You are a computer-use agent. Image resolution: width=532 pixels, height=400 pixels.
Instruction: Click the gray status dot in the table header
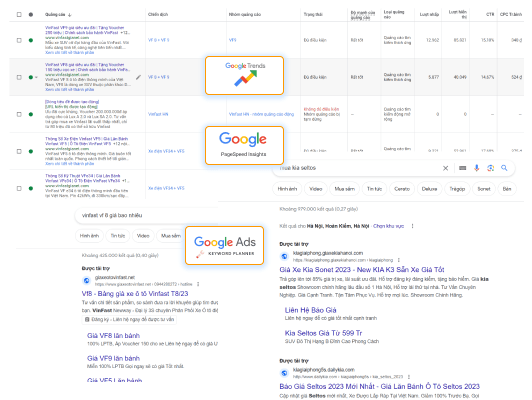pos(31,15)
